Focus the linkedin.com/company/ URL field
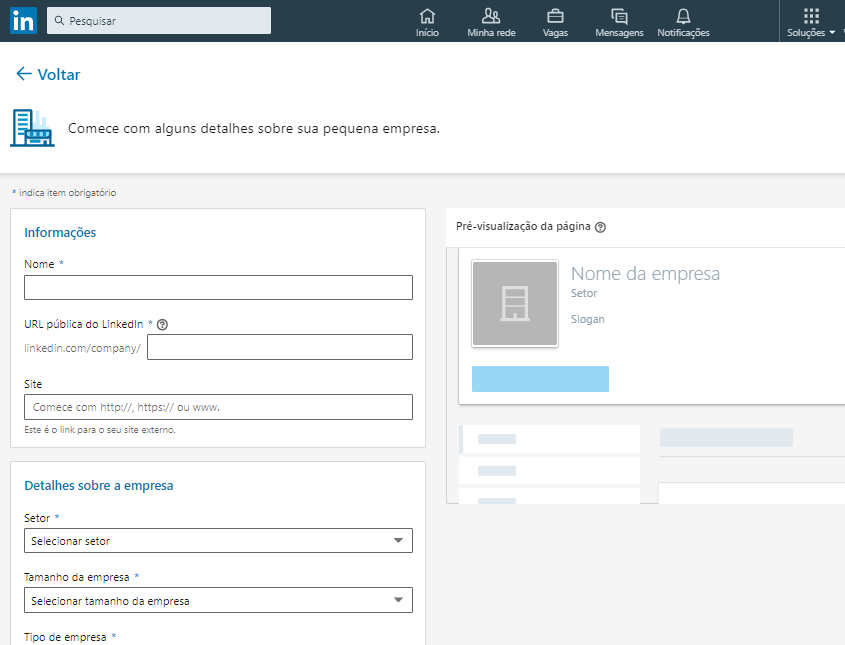Image resolution: width=845 pixels, height=645 pixels. tap(280, 347)
